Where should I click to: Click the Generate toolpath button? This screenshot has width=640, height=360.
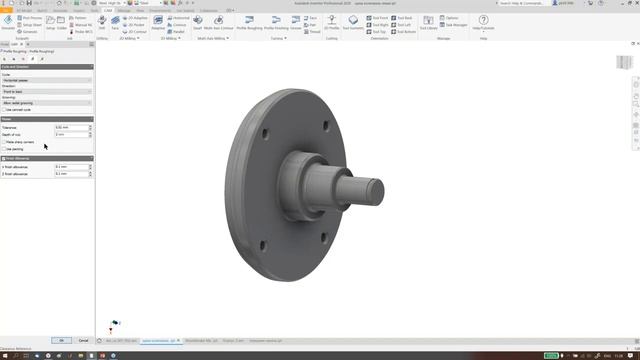point(27,31)
